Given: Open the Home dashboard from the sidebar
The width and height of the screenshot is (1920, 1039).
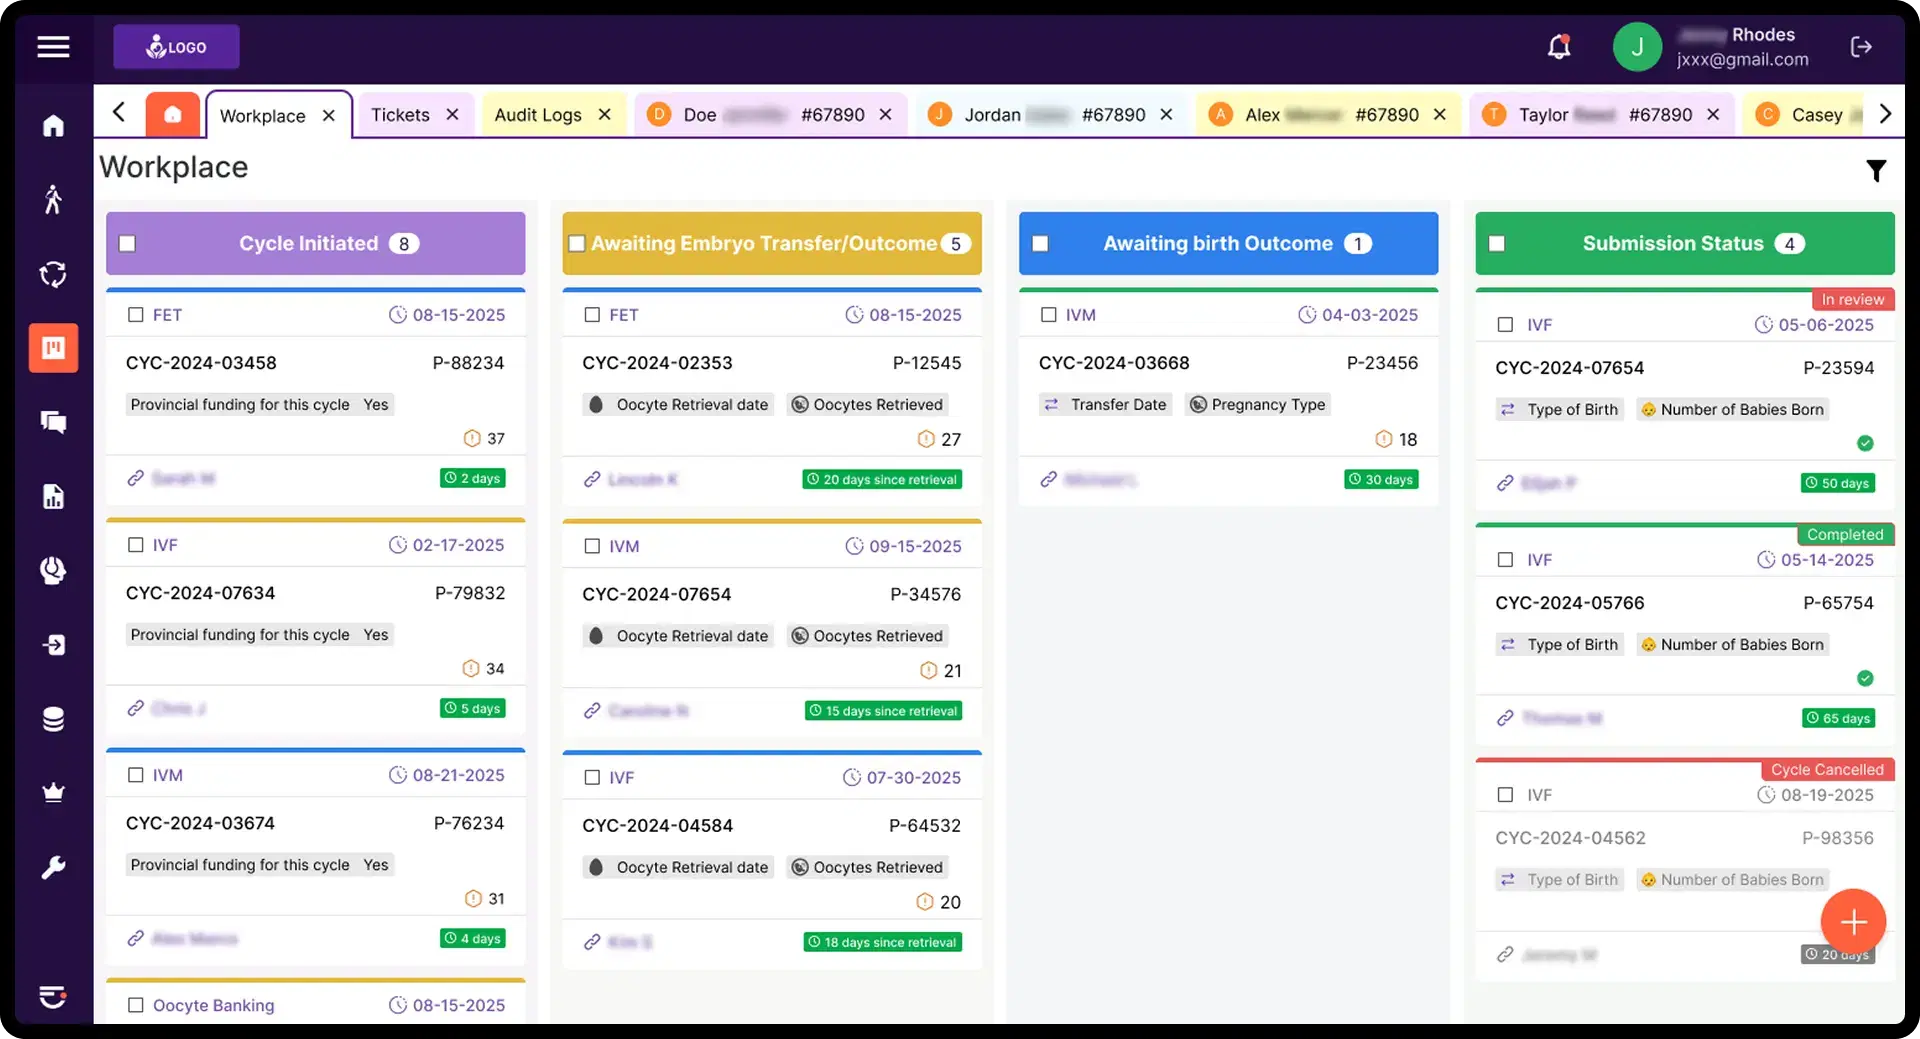Looking at the screenshot, I should [53, 124].
